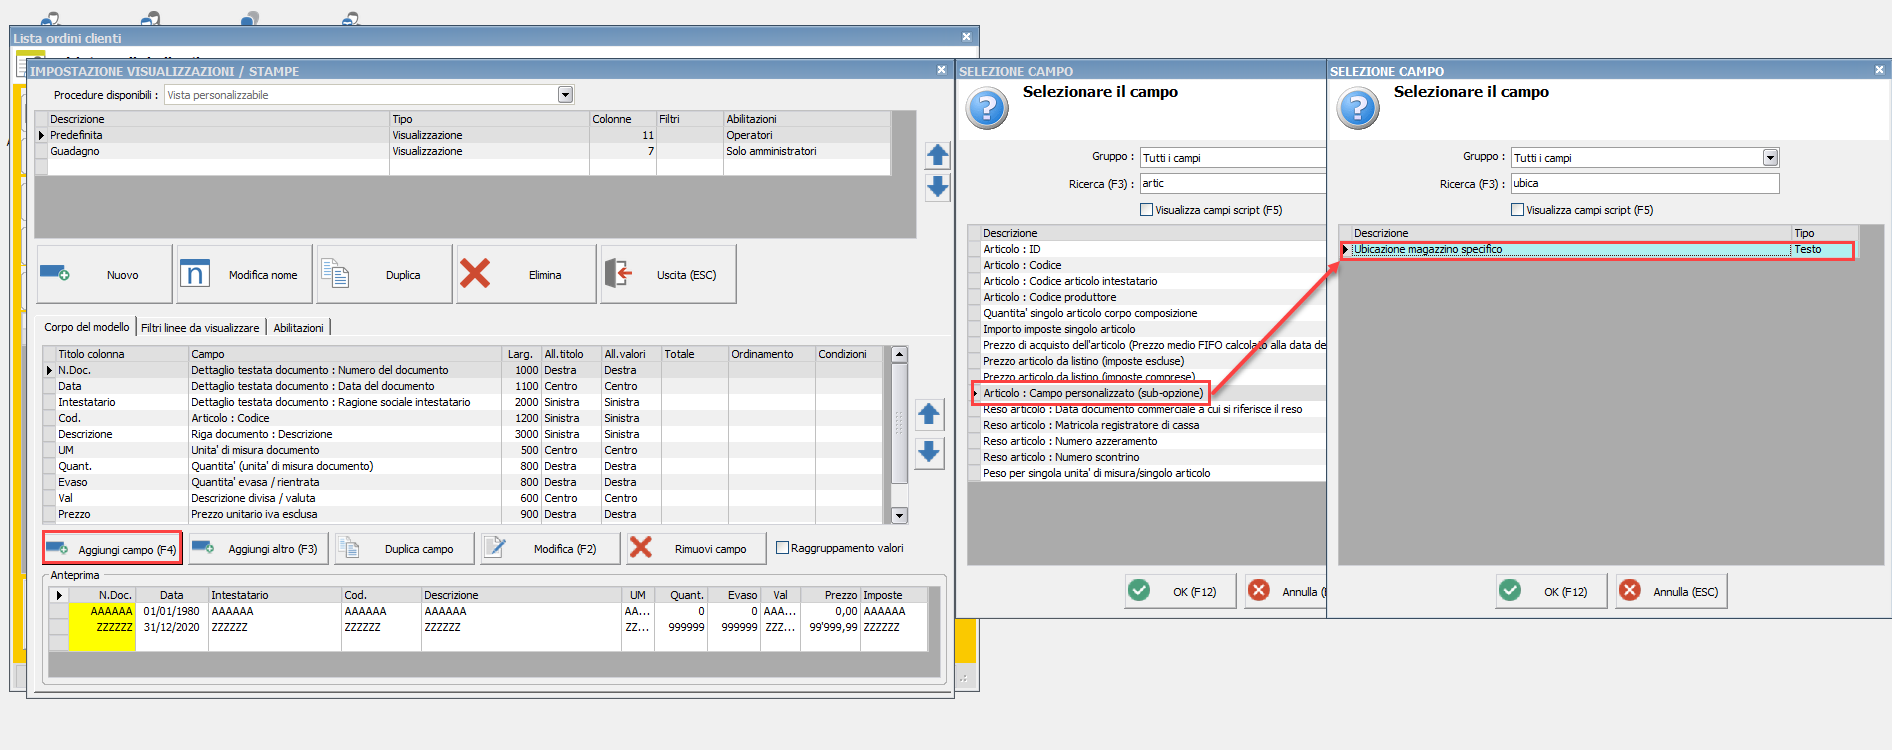This screenshot has height=750, width=1892.
Task: Click Ricerca field containing 'ubica'
Action: [x=1645, y=184]
